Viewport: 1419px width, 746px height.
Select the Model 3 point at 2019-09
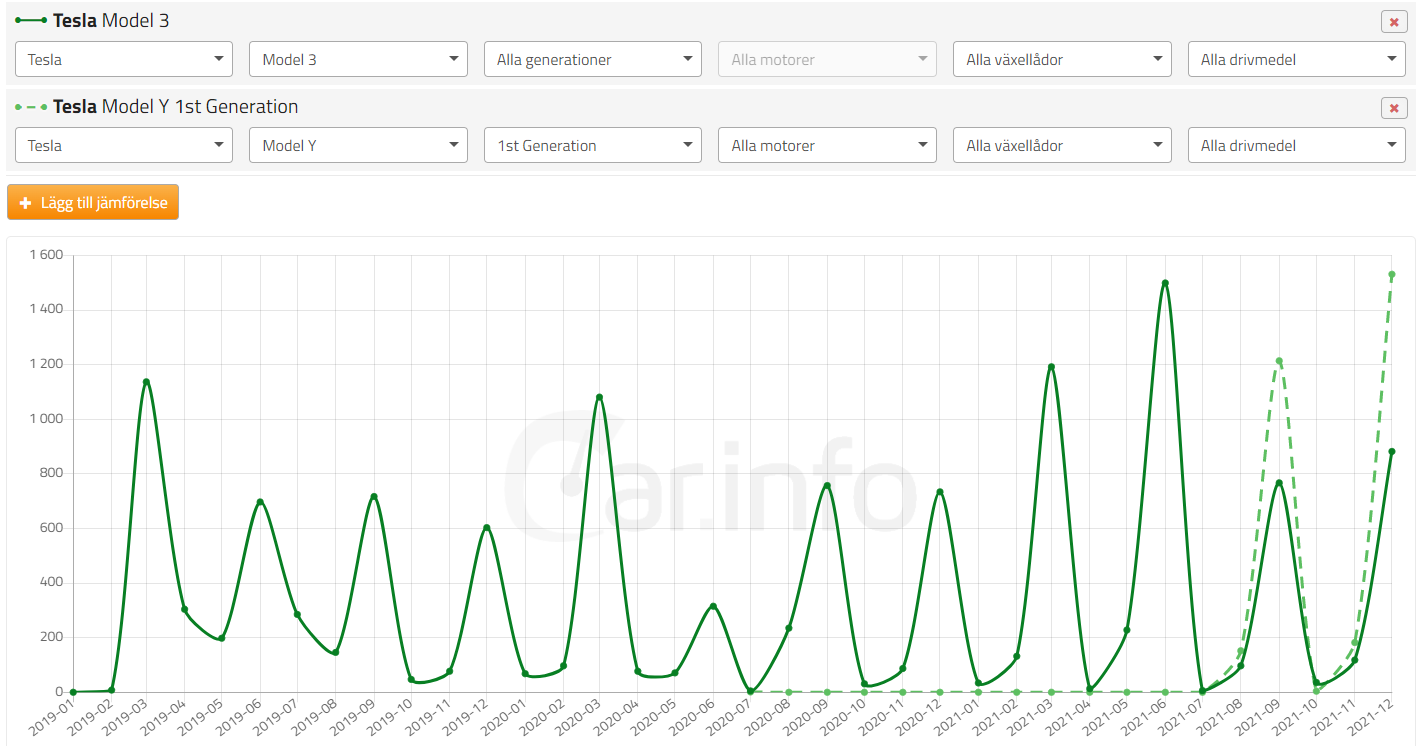[373, 496]
